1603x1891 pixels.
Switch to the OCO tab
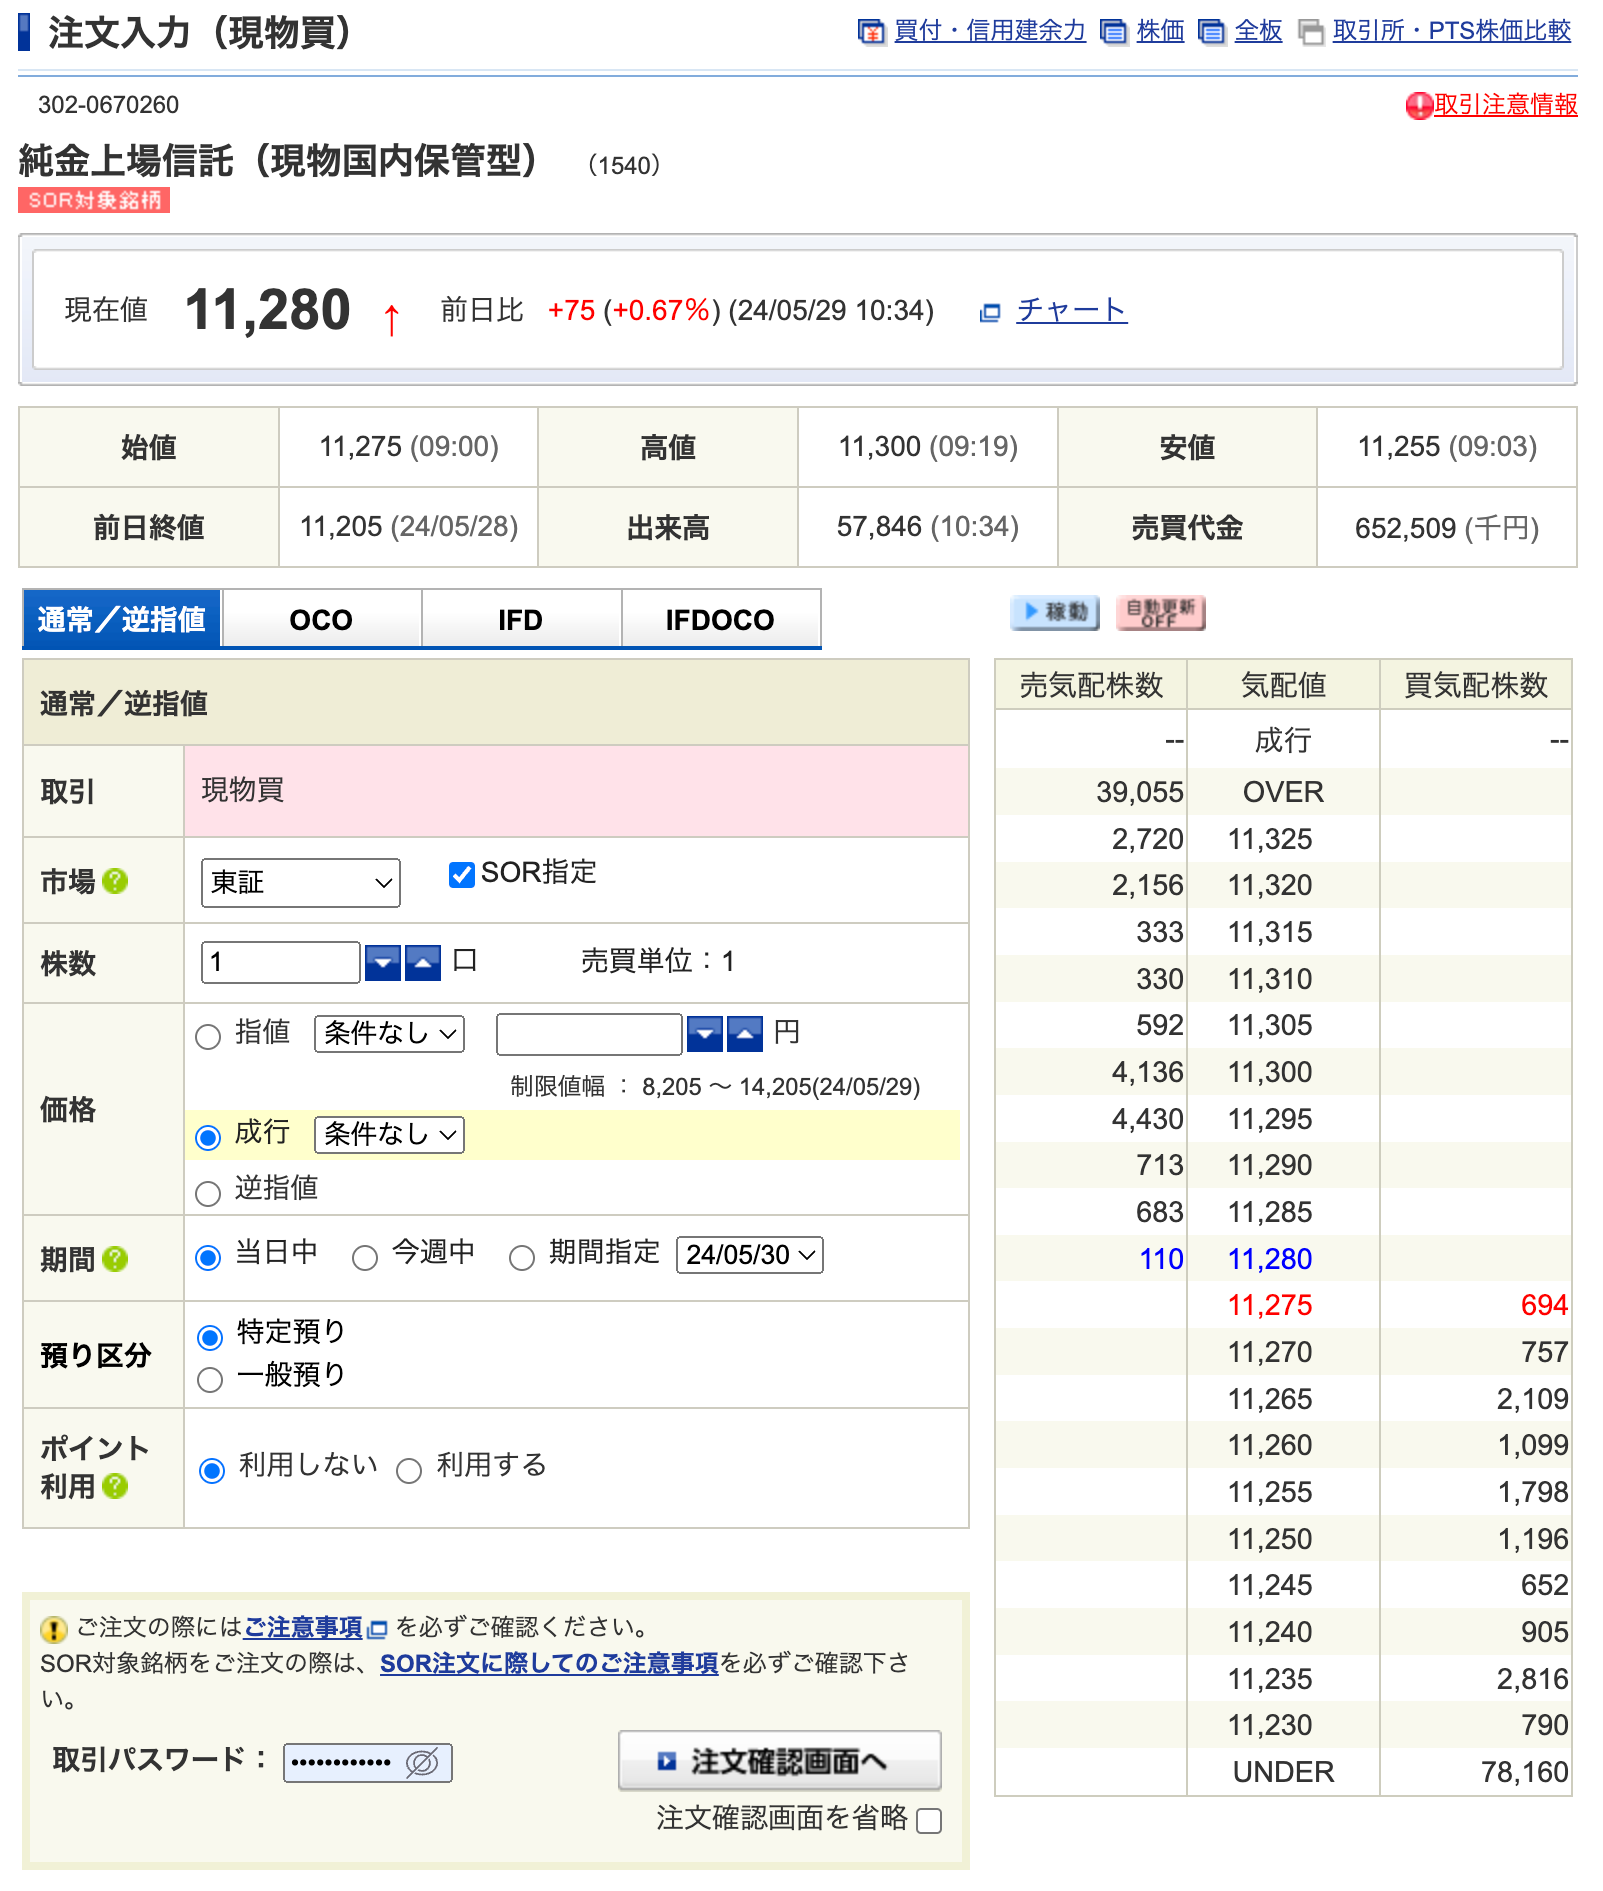click(x=321, y=620)
